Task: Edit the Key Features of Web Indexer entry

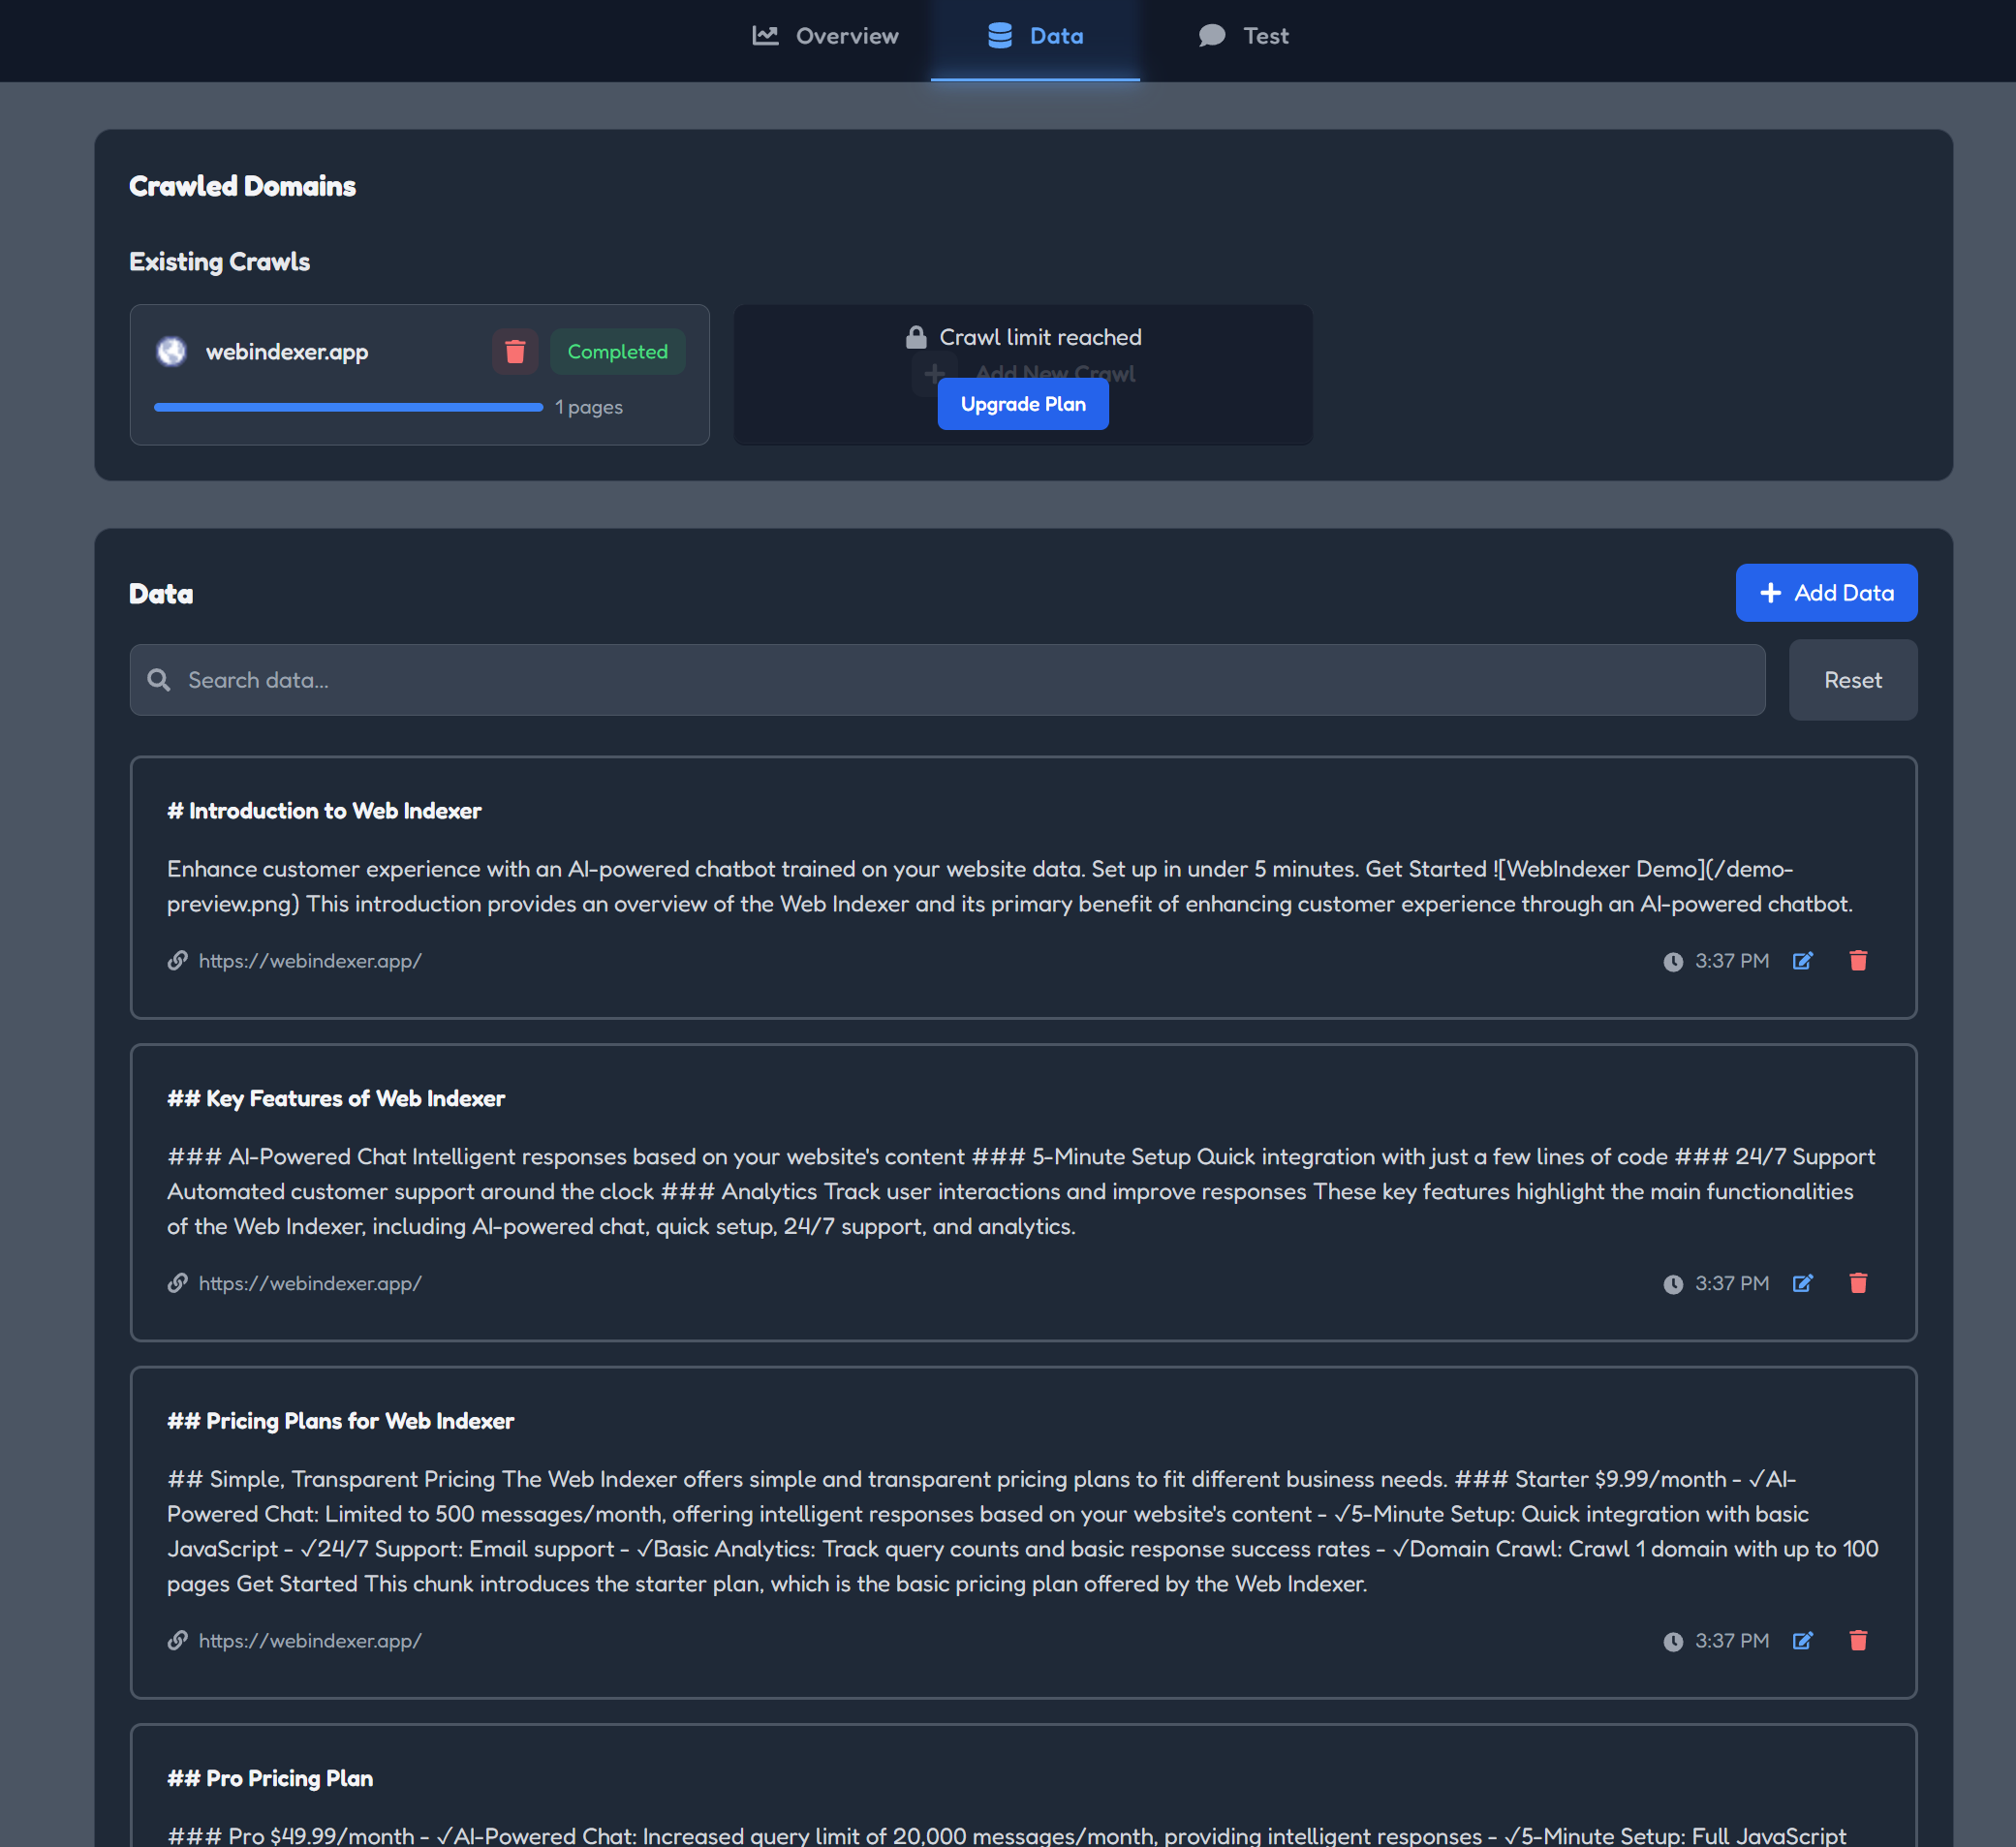Action: (1803, 1284)
